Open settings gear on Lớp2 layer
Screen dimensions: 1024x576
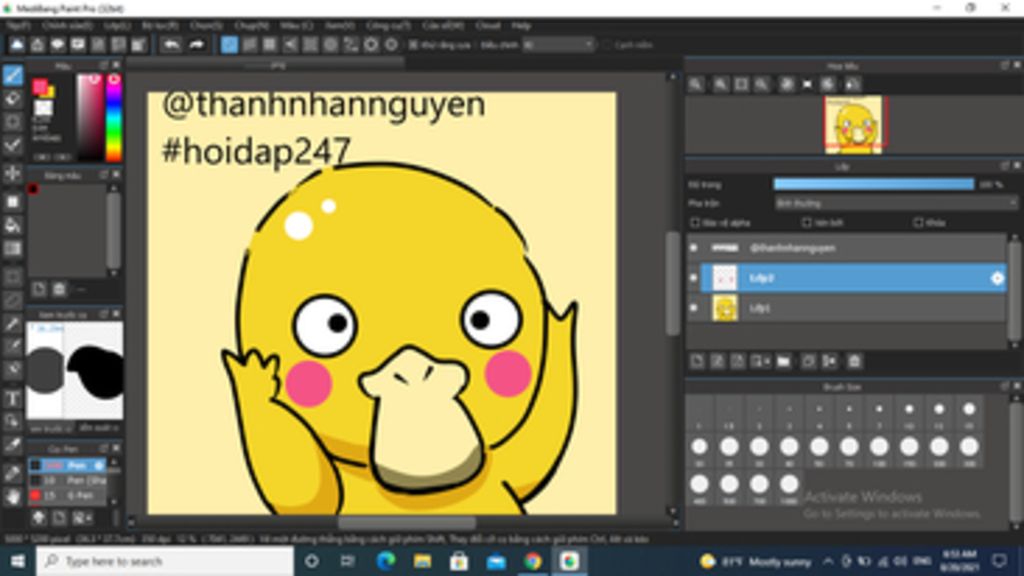click(x=997, y=278)
